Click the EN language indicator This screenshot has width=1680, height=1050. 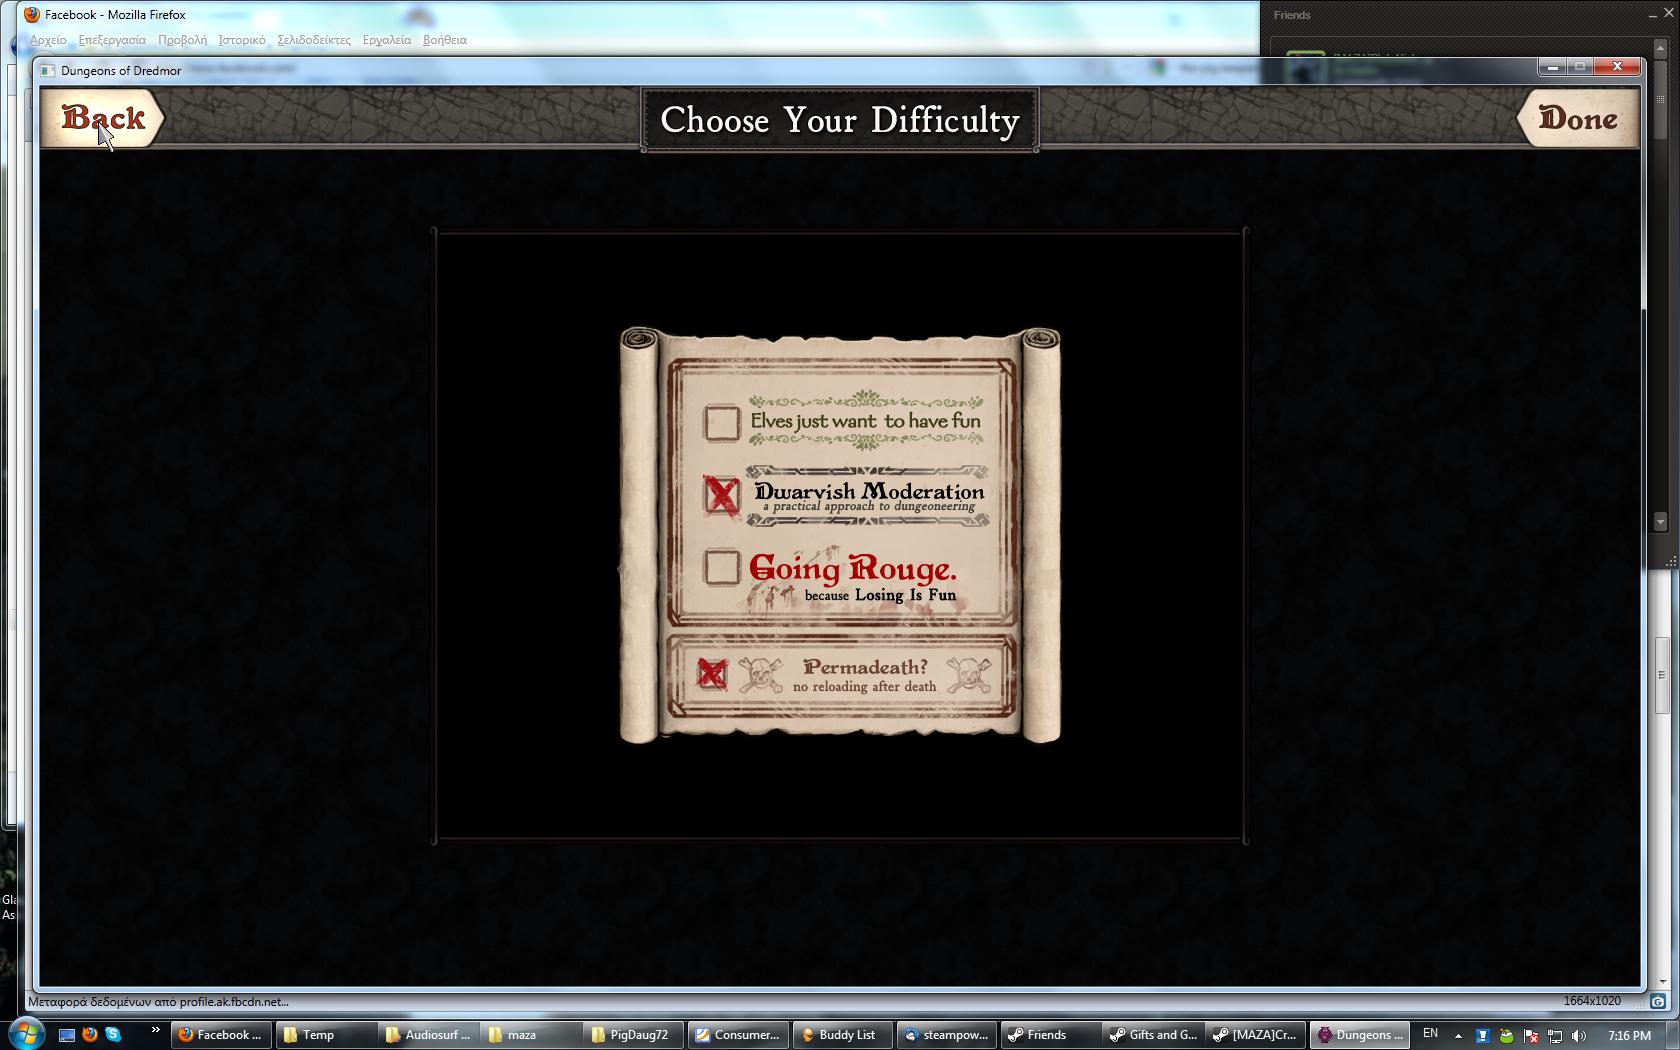pos(1430,1034)
